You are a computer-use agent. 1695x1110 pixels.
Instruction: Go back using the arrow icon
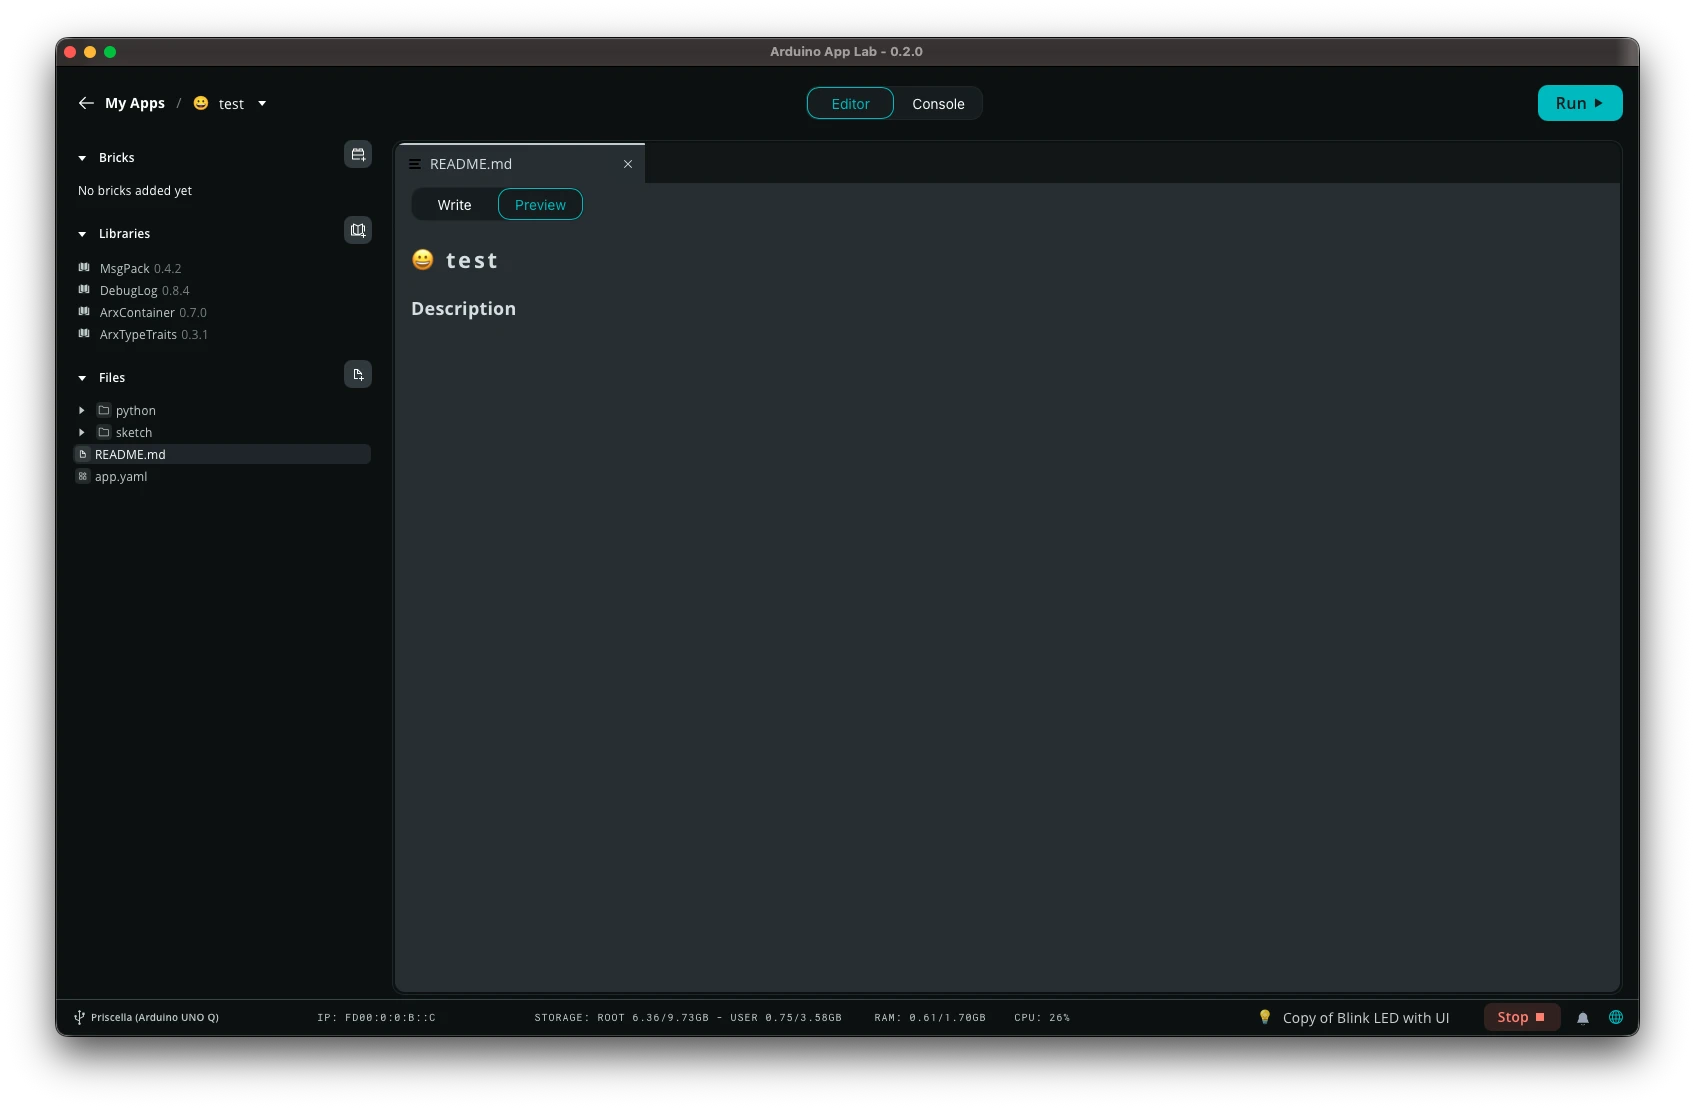pyautogui.click(x=86, y=103)
